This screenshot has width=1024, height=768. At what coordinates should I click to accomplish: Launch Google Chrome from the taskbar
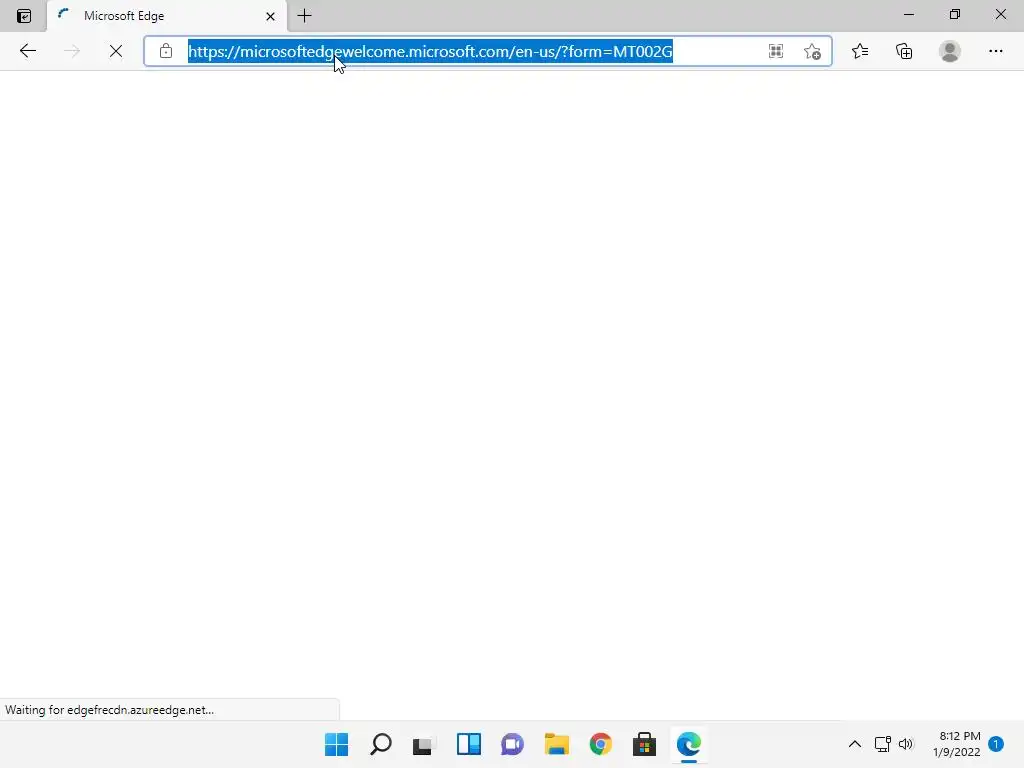click(x=601, y=744)
